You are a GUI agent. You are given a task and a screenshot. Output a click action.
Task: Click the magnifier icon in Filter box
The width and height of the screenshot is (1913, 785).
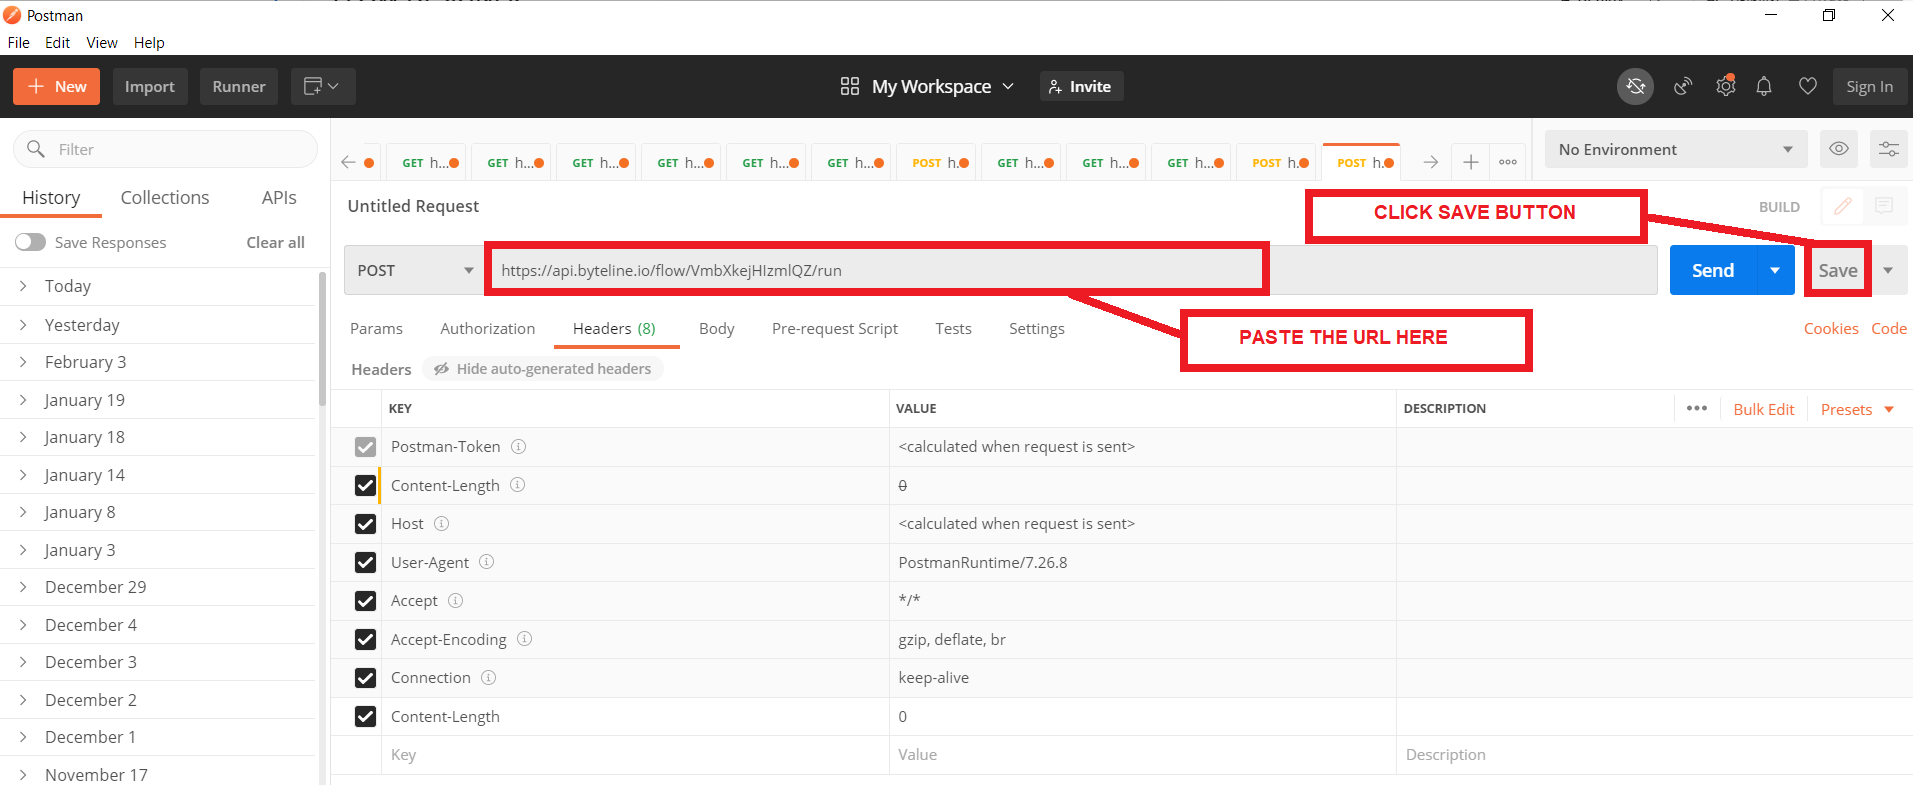pos(36,149)
